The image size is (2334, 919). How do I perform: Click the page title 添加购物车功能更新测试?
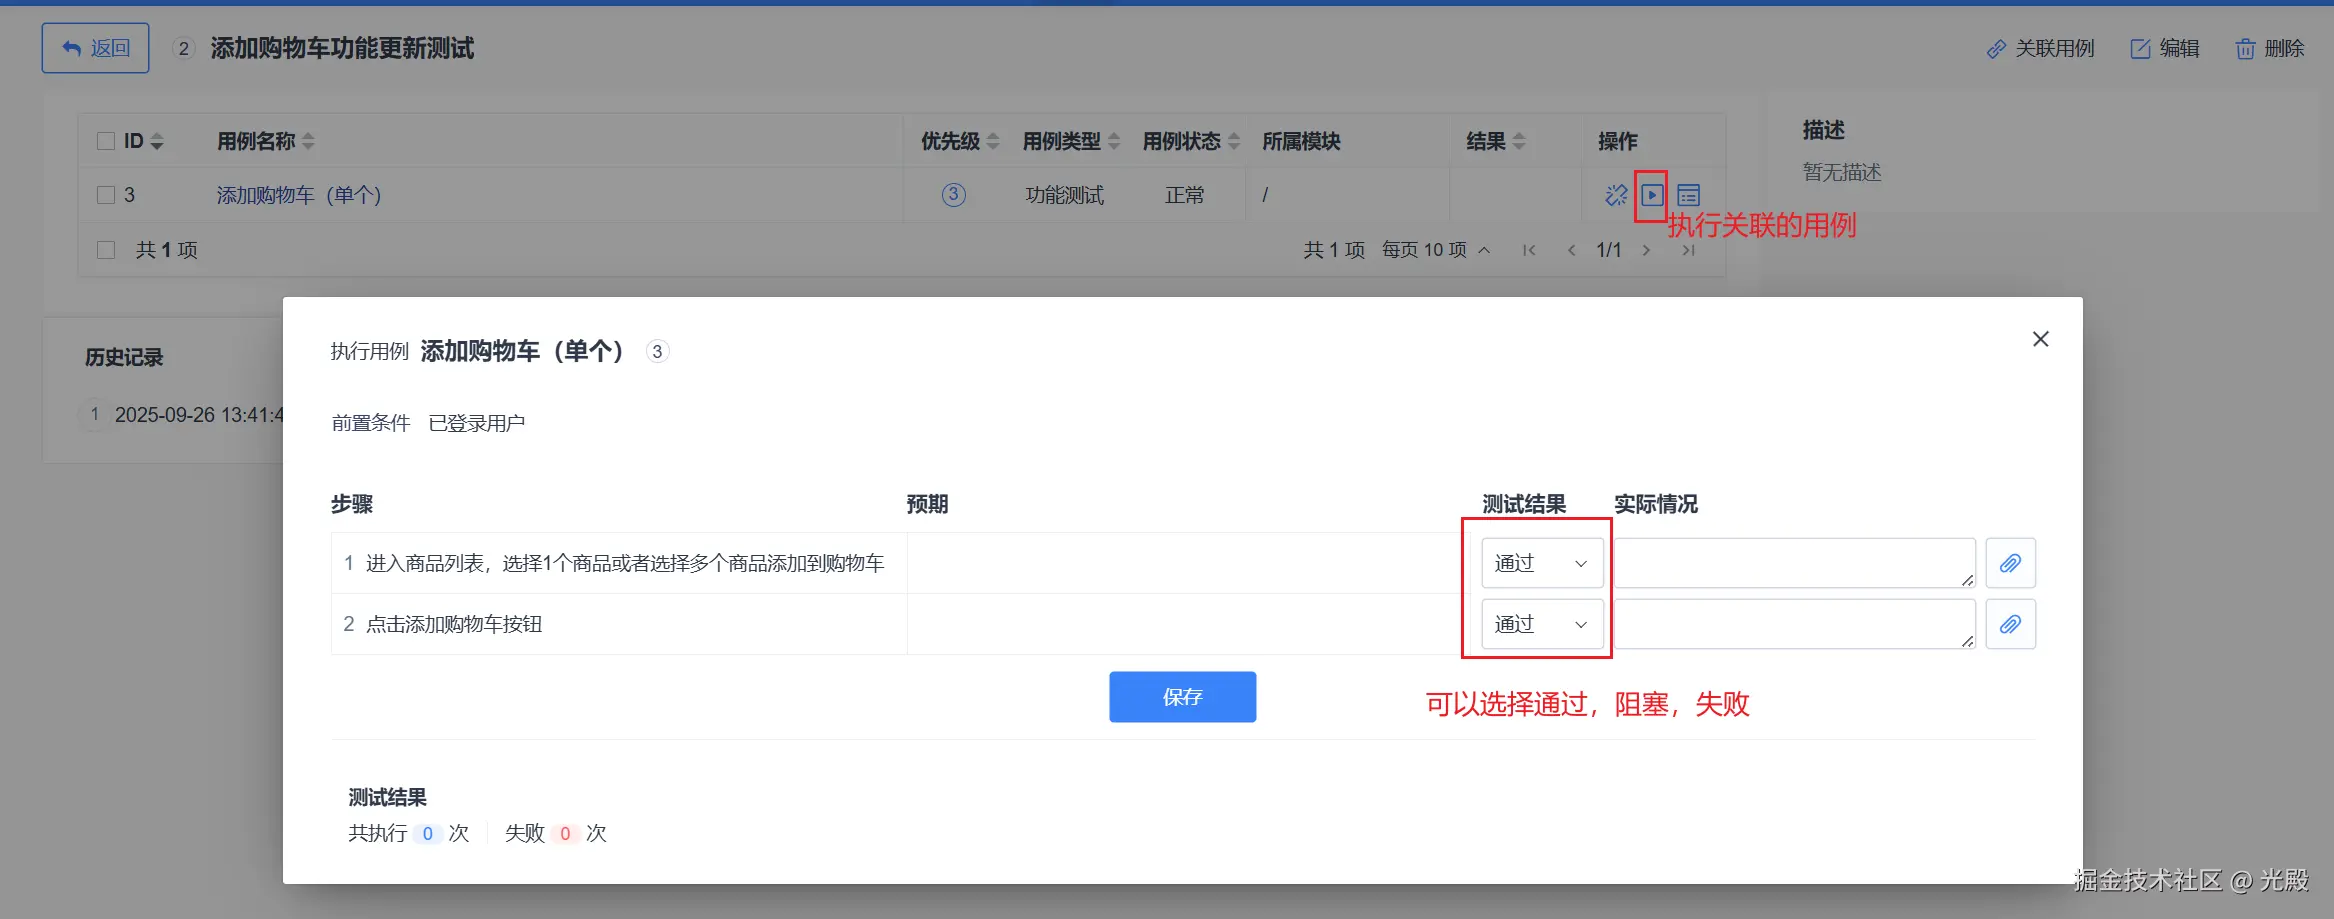[342, 48]
